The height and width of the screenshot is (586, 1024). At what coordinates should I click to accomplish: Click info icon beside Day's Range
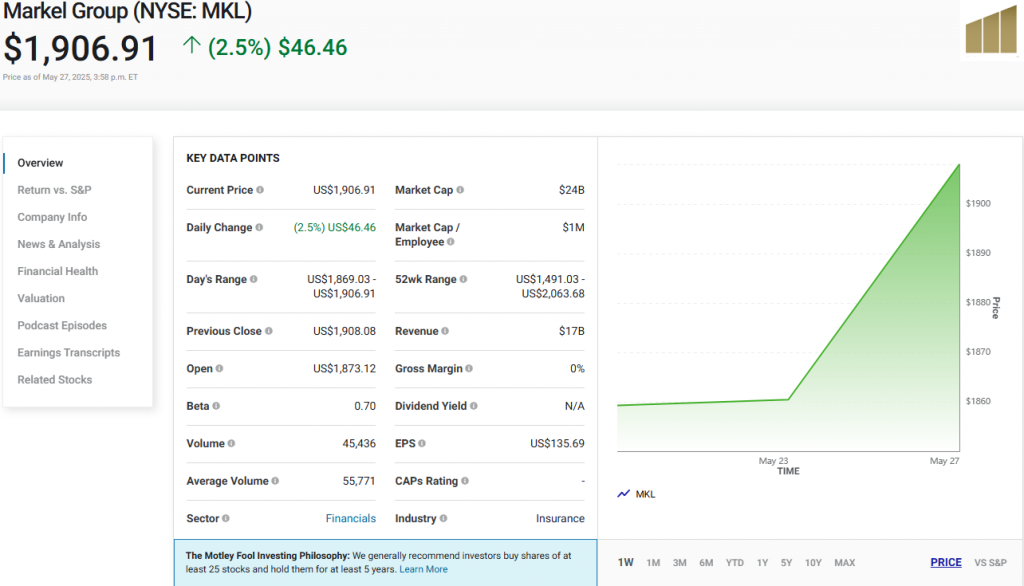[253, 279]
